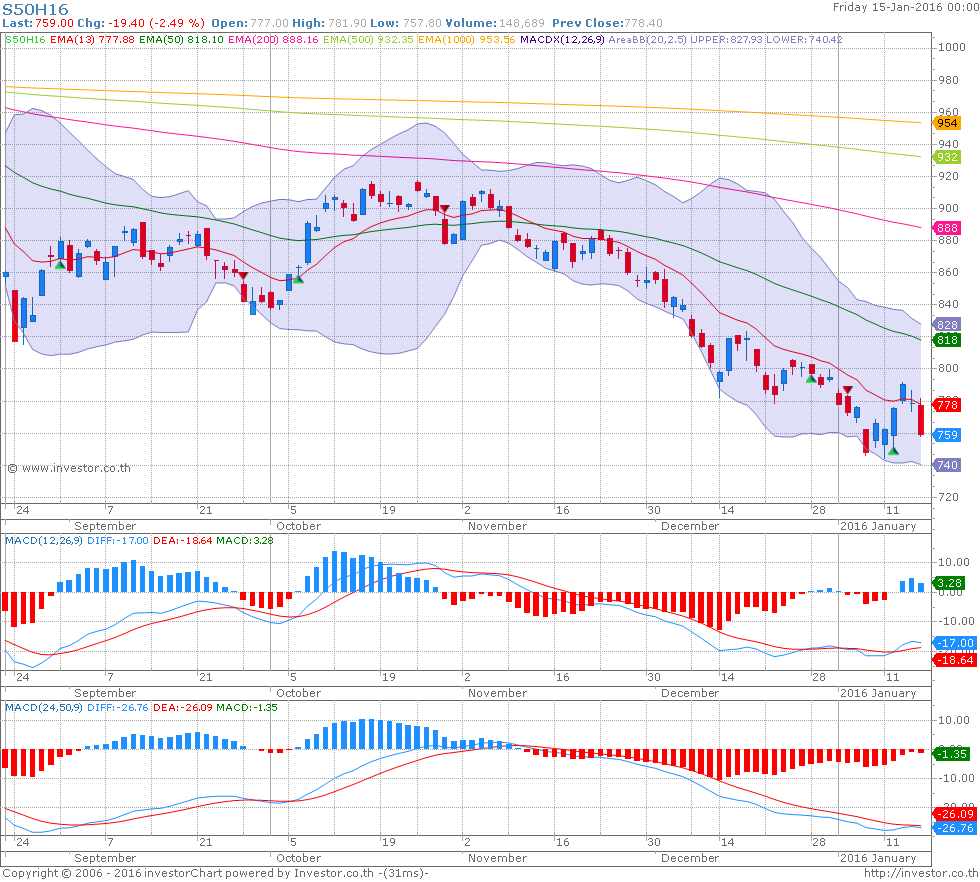980x882 pixels.
Task: Click the DEA:-26.09 readout
Action: pyautogui.click(x=182, y=708)
